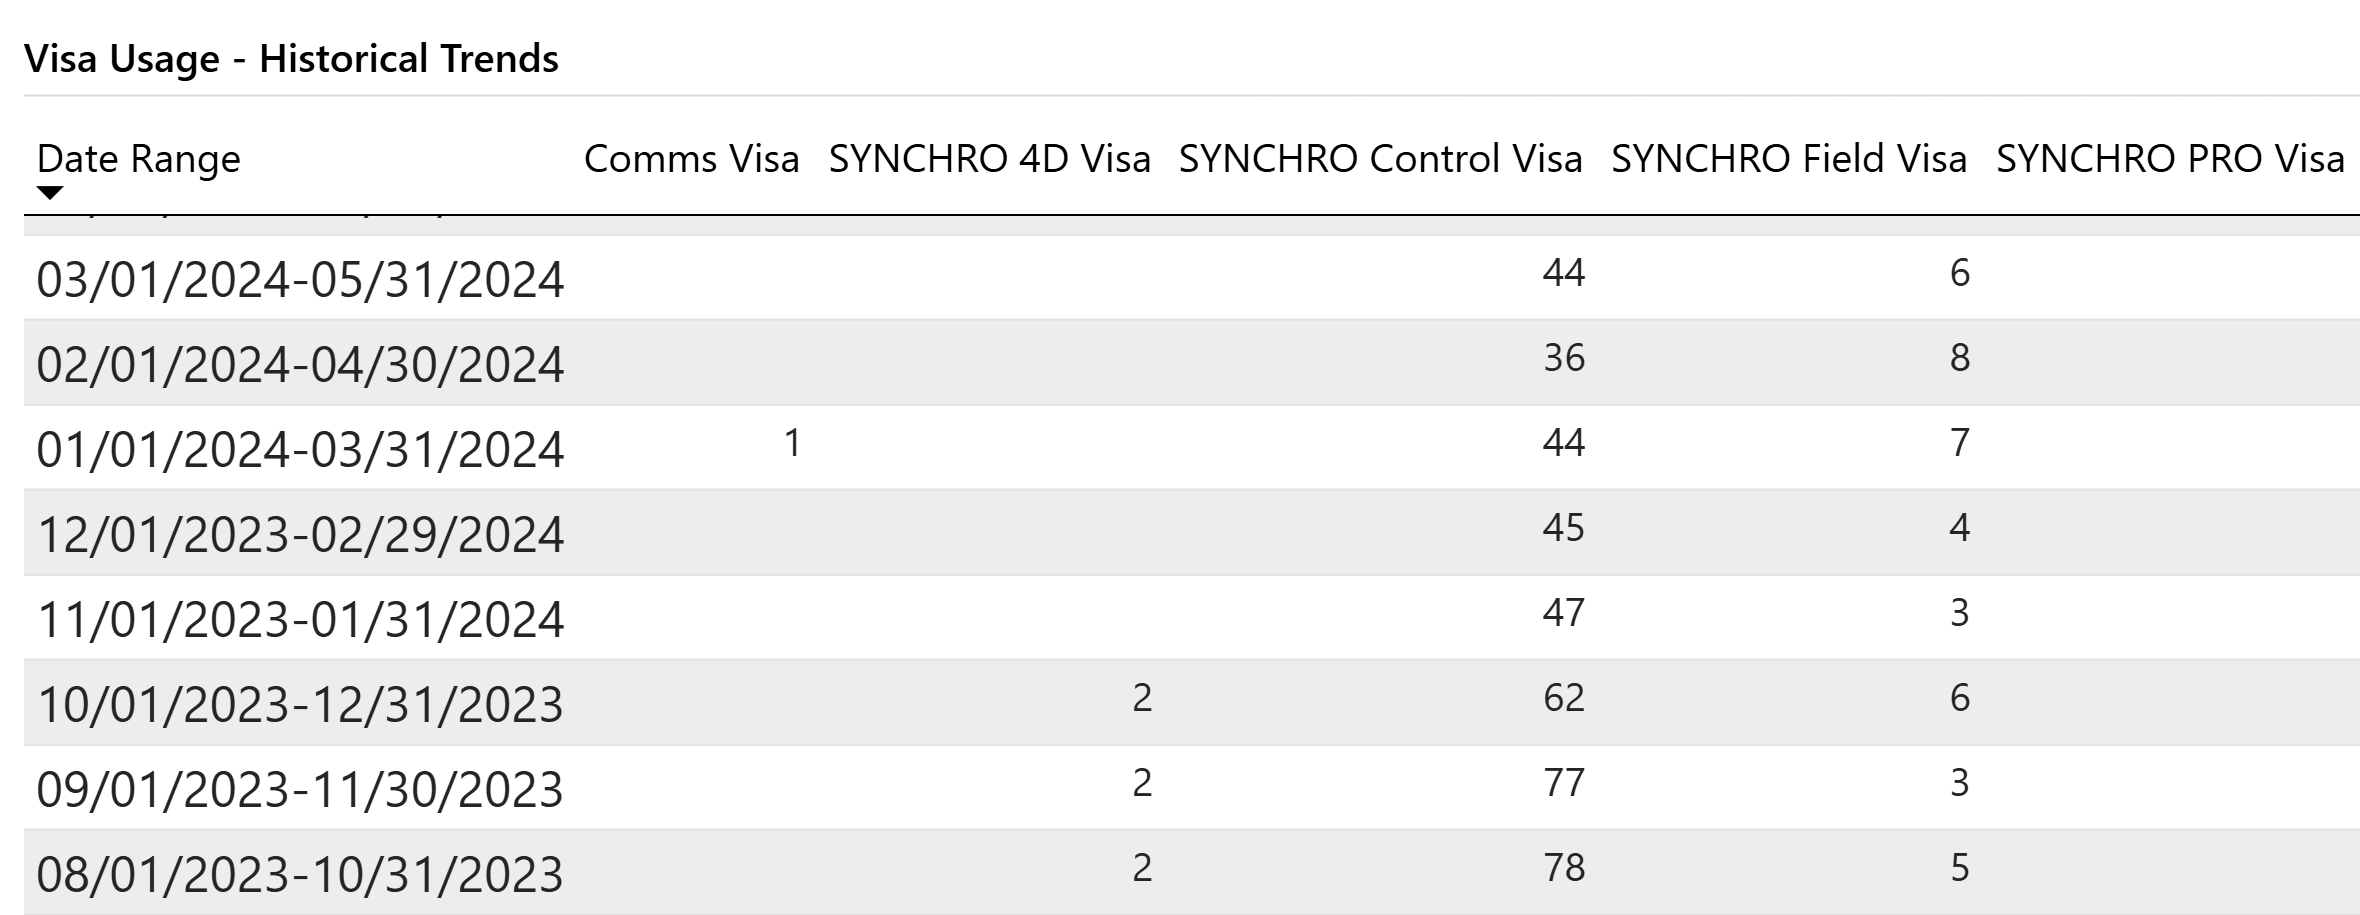Click the SYNCHRO 4D Visa column header
Image resolution: width=2360 pixels, height=915 pixels.
pos(989,159)
